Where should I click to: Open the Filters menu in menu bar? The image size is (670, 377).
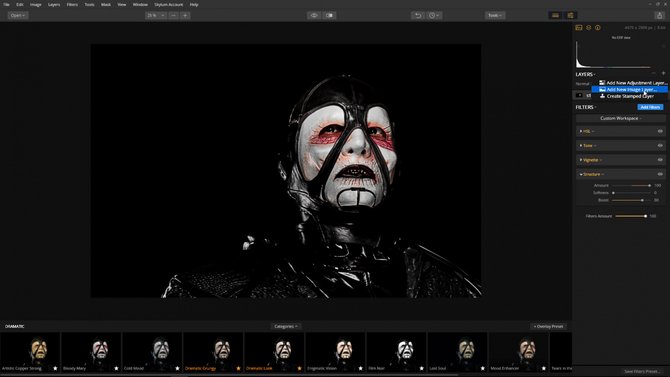tap(72, 4)
